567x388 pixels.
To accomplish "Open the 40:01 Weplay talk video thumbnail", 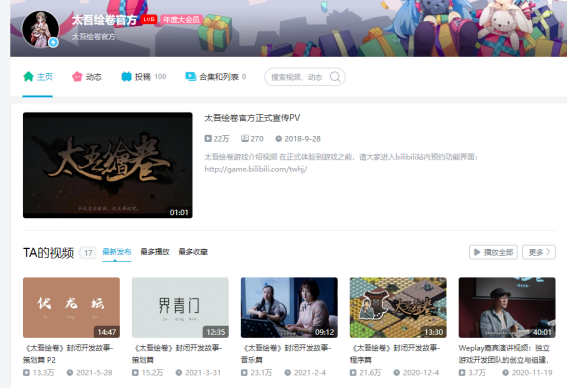I will point(507,308).
